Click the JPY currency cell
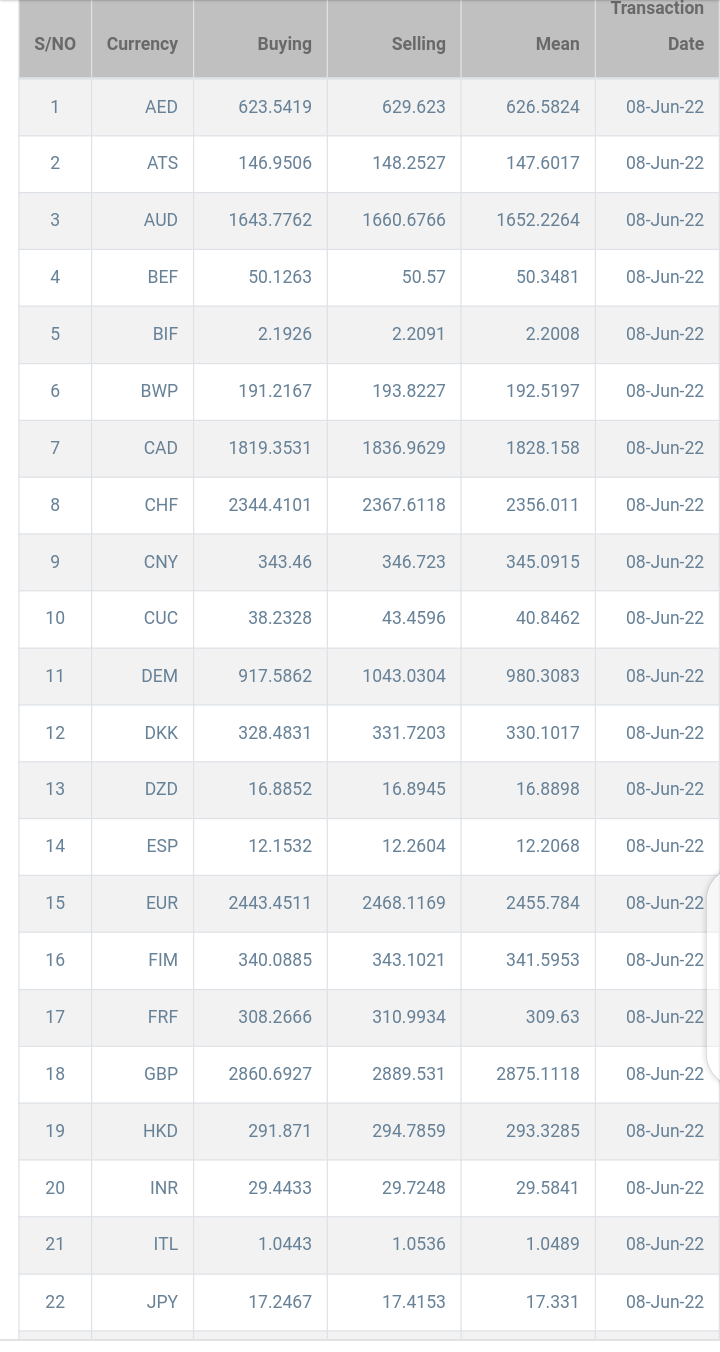Screen dimensions: 720x1352 pyautogui.click(x=142, y=1302)
